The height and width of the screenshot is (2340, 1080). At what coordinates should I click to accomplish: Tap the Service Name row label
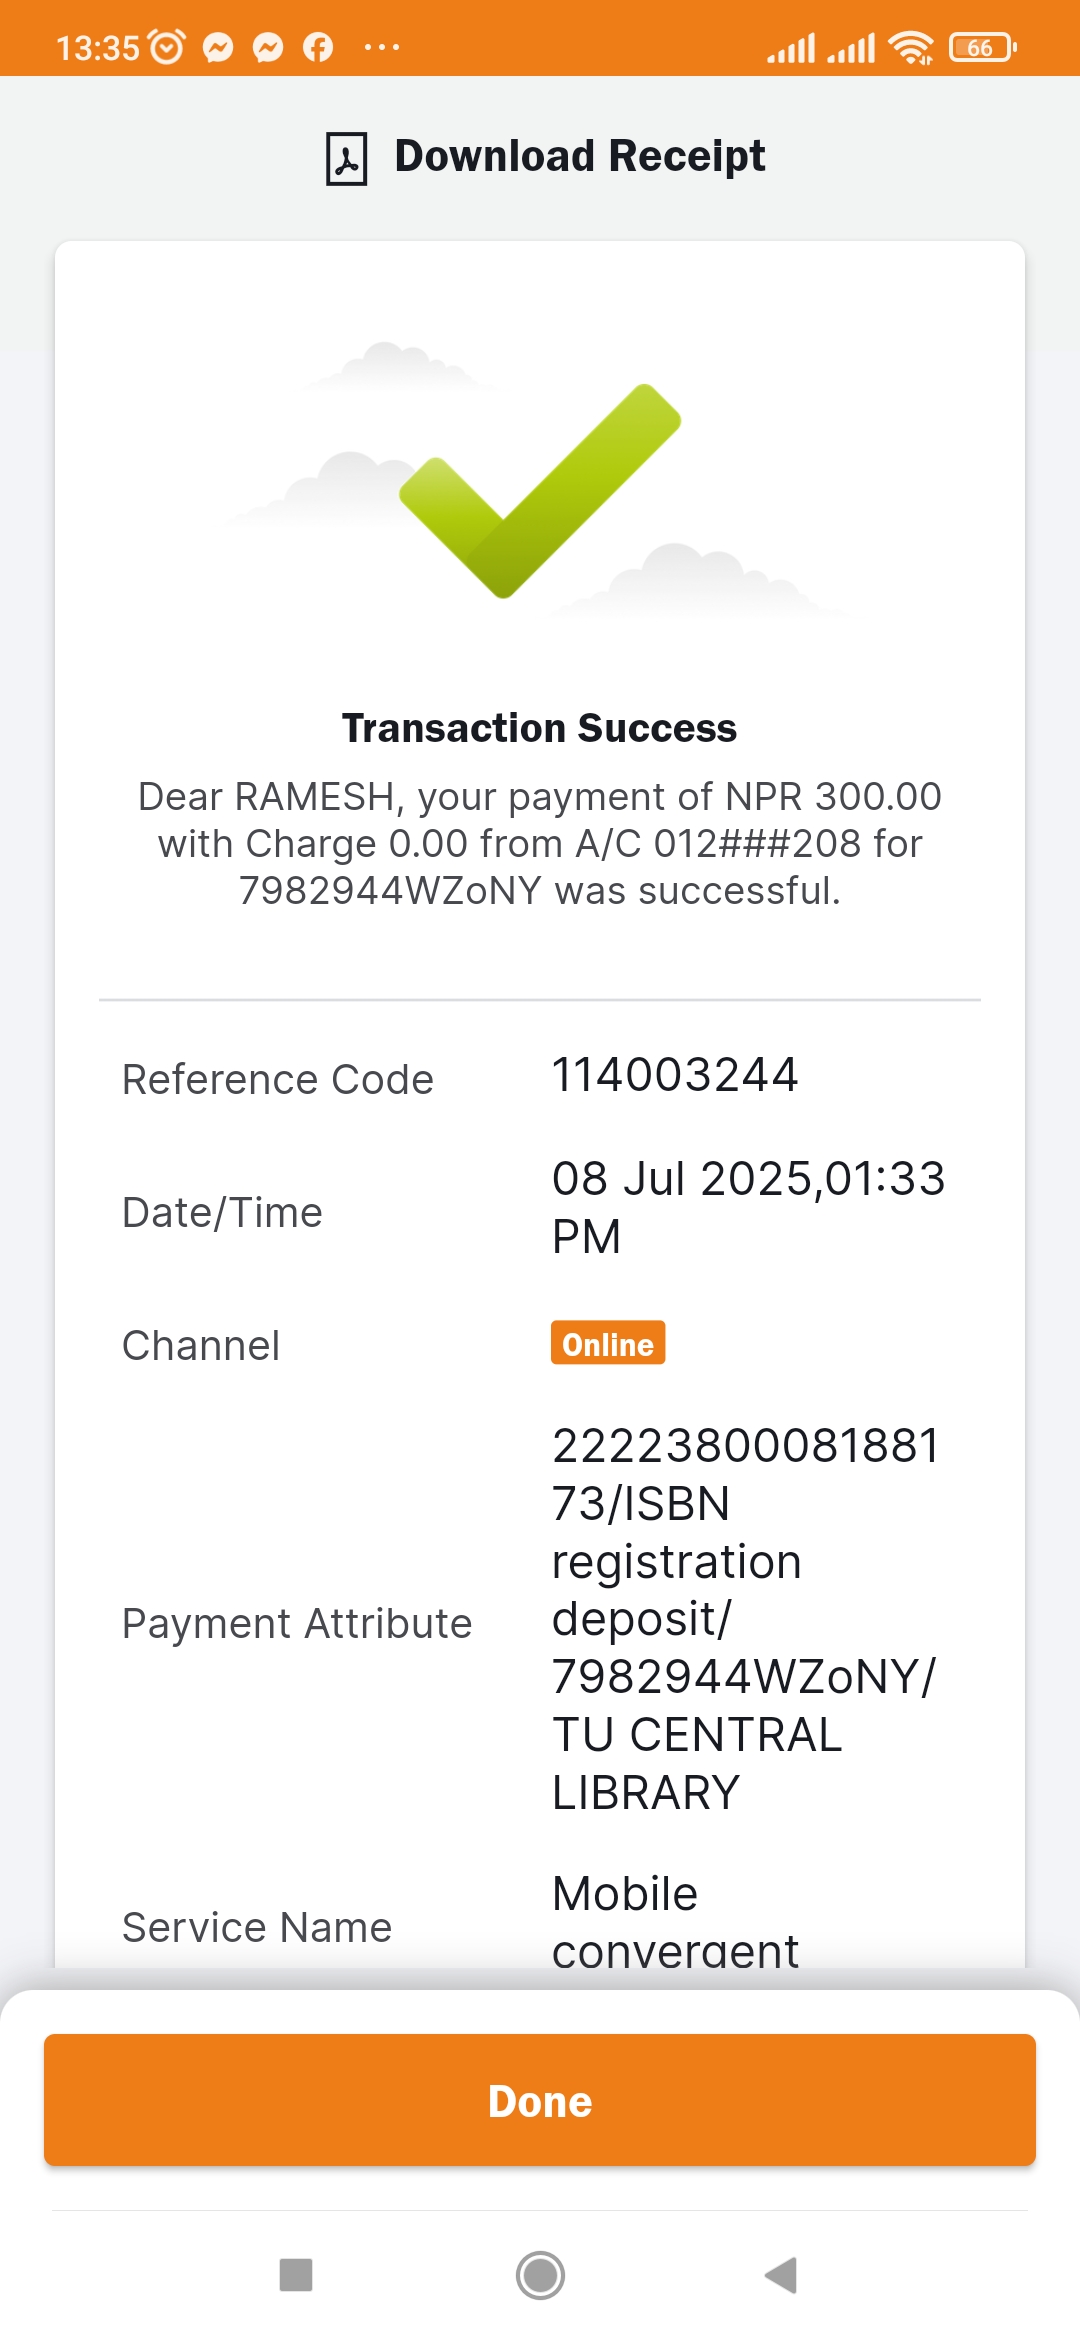coord(257,1927)
